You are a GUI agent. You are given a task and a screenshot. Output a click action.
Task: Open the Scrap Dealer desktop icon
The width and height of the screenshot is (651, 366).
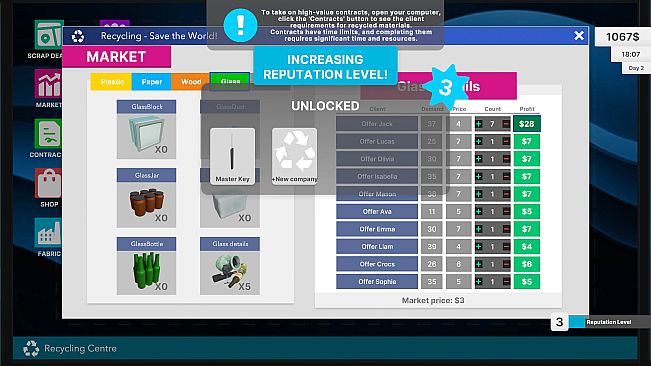click(x=49, y=35)
